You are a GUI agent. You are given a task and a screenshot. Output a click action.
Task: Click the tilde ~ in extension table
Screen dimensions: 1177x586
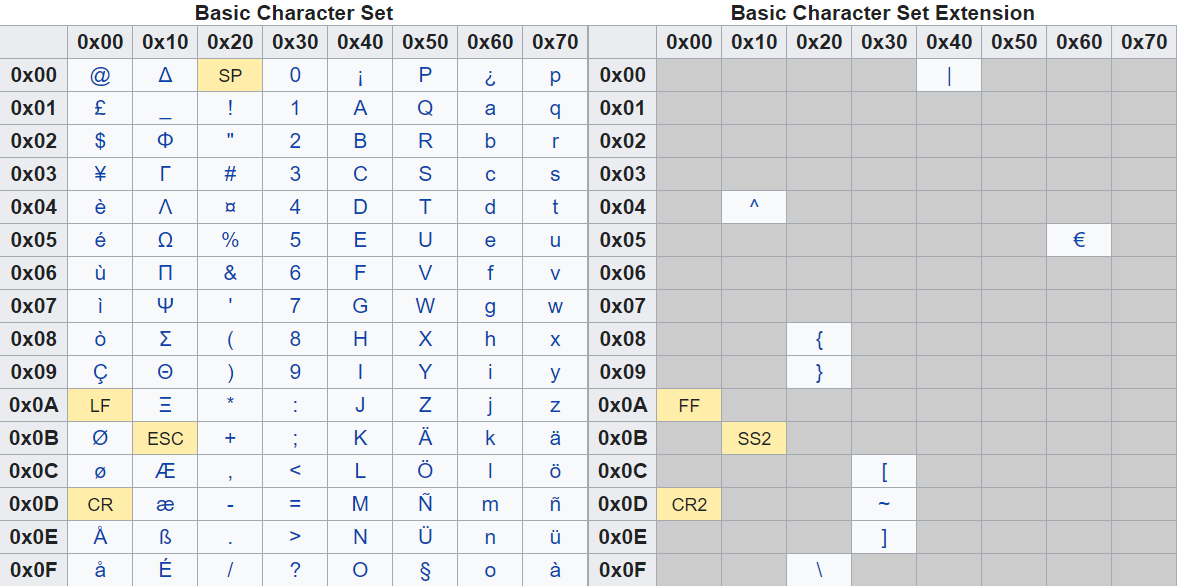pyautogui.click(x=884, y=504)
